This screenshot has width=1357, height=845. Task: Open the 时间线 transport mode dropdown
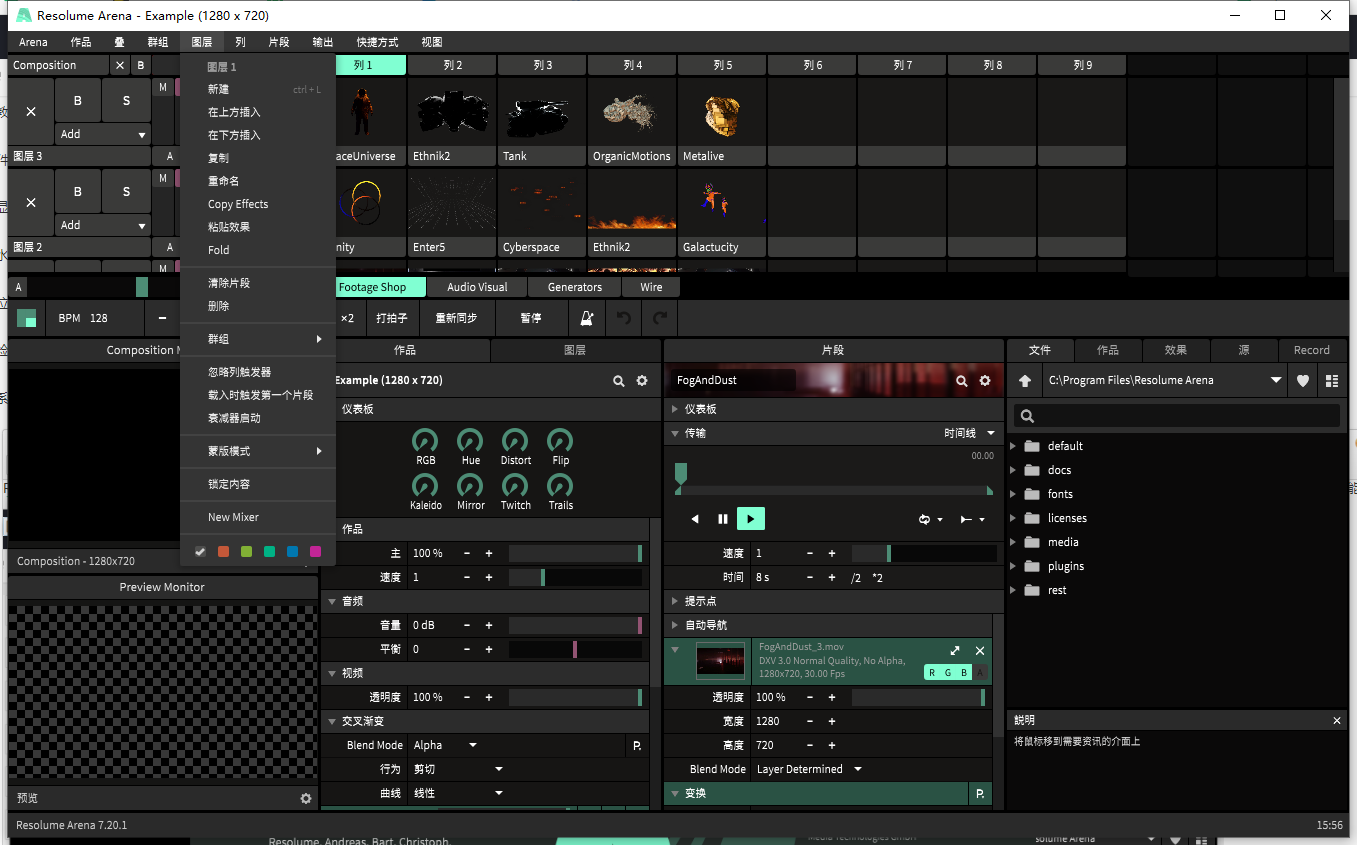tap(970, 433)
